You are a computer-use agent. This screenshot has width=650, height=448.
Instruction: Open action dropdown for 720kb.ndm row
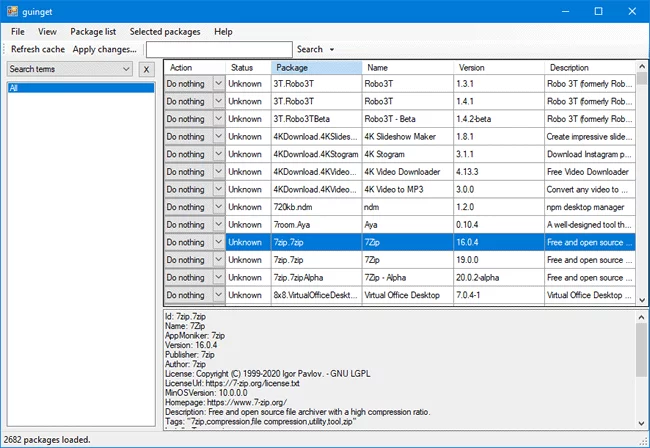coord(218,207)
